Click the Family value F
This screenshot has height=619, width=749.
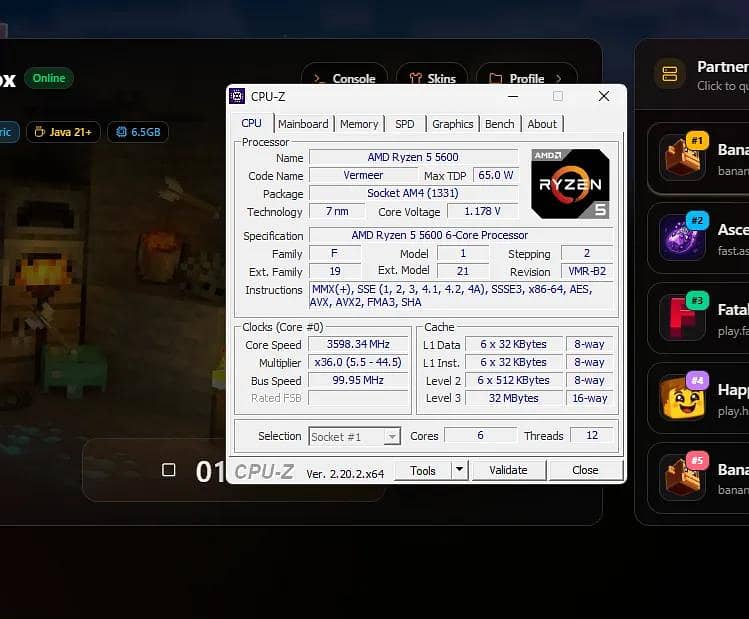click(335, 253)
